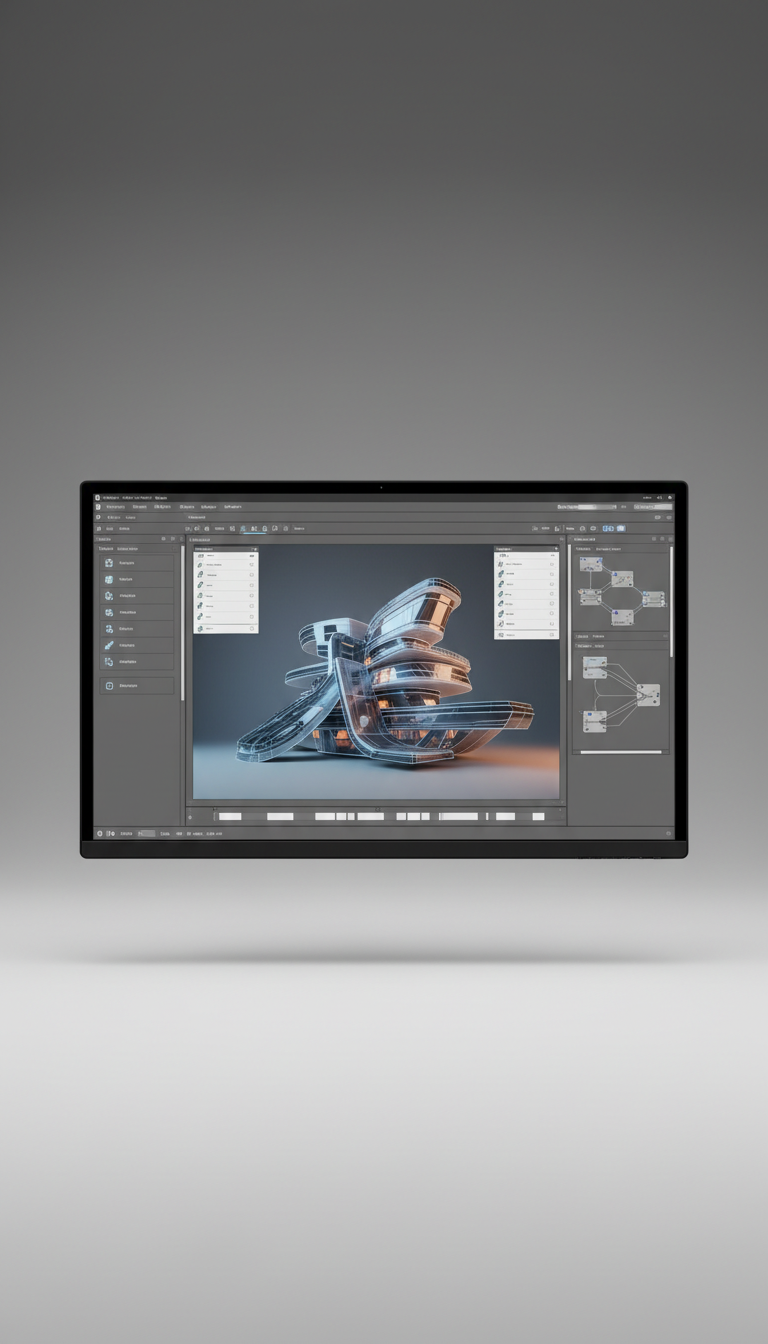
Task: Select the top node in the lower node graph
Action: pos(595,668)
